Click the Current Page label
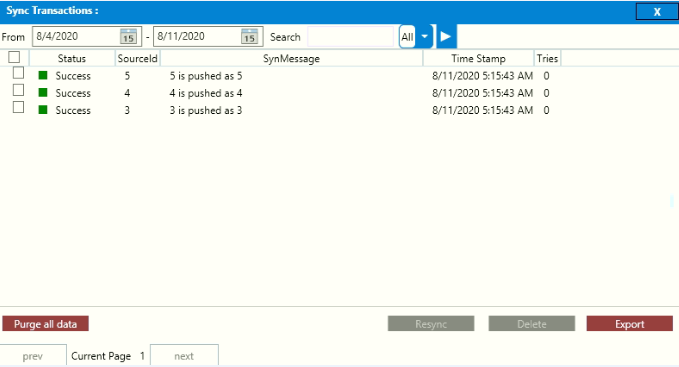Image resolution: width=679 pixels, height=367 pixels. click(101, 356)
